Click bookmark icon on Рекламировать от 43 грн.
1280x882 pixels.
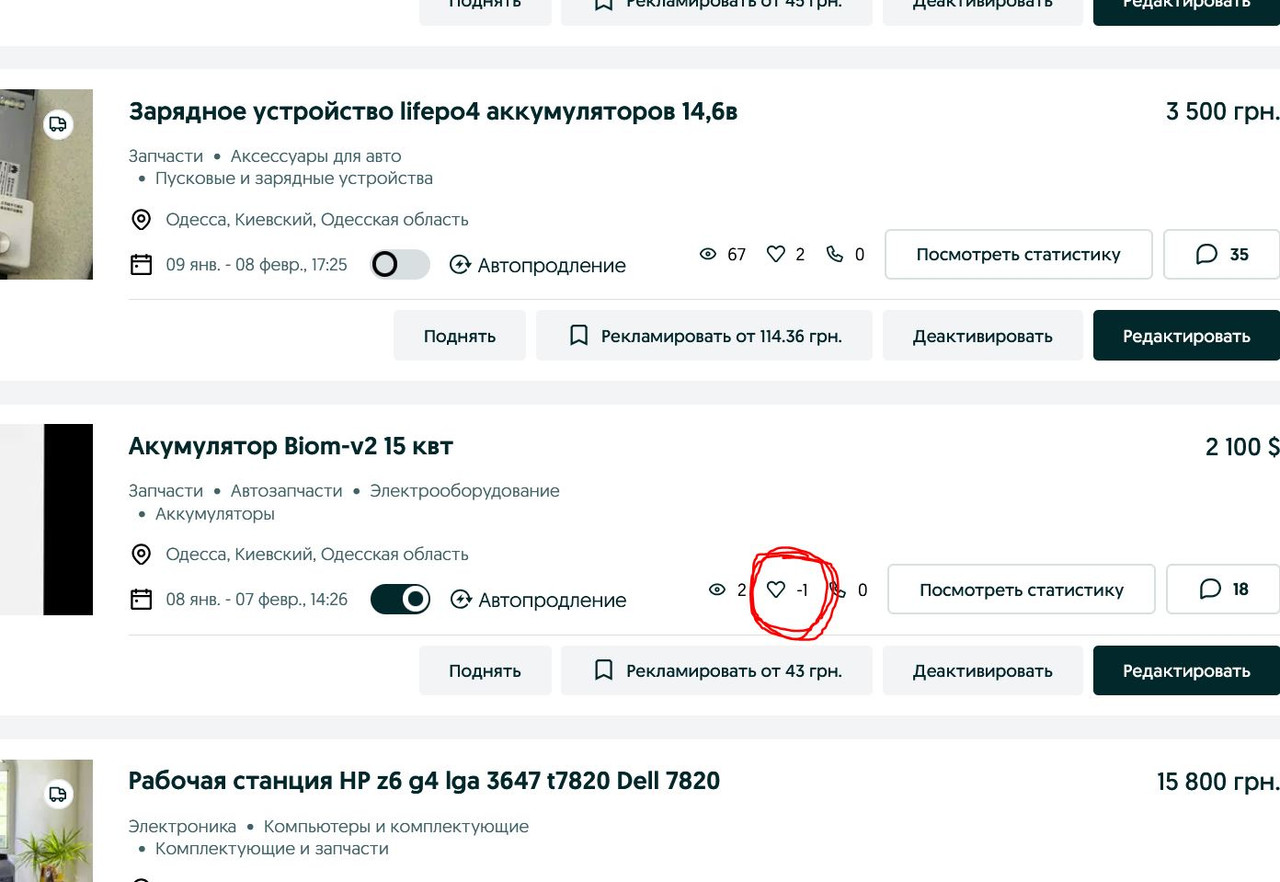pyautogui.click(x=603, y=670)
